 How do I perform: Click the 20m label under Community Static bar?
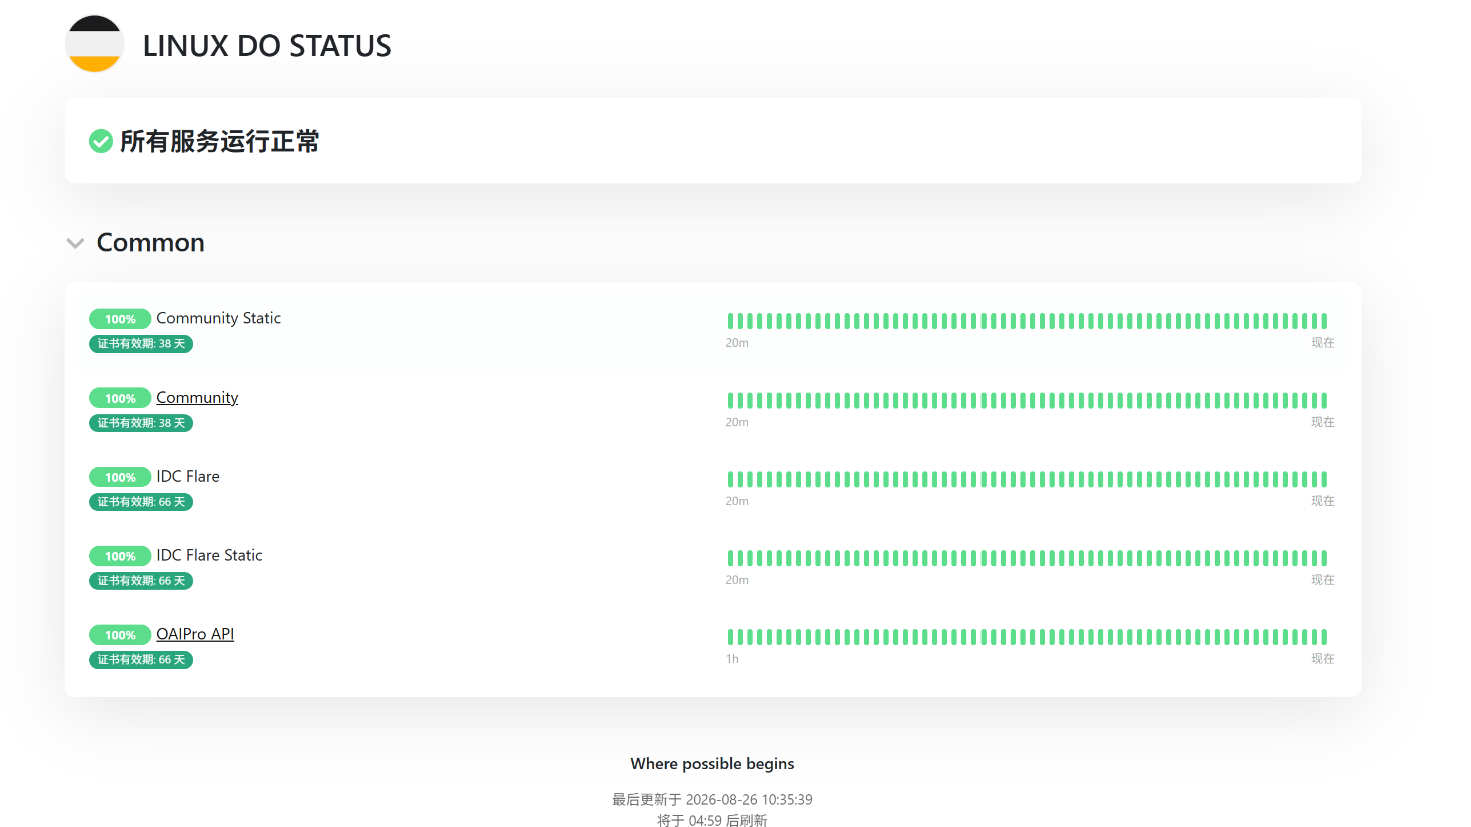(x=737, y=343)
